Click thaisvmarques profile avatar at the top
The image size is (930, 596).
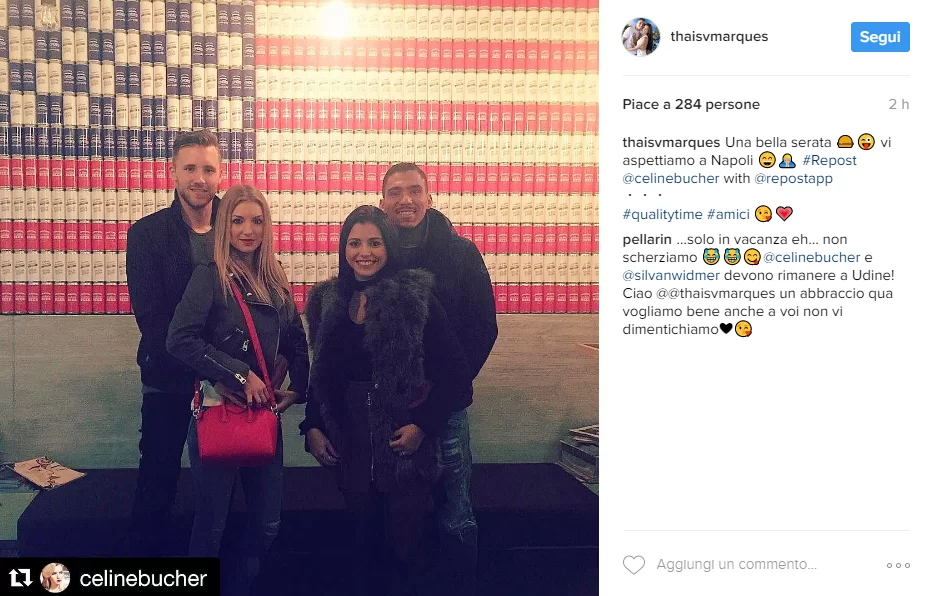coord(641,37)
